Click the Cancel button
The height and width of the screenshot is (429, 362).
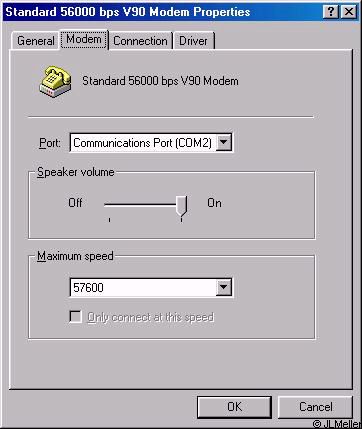315,407
